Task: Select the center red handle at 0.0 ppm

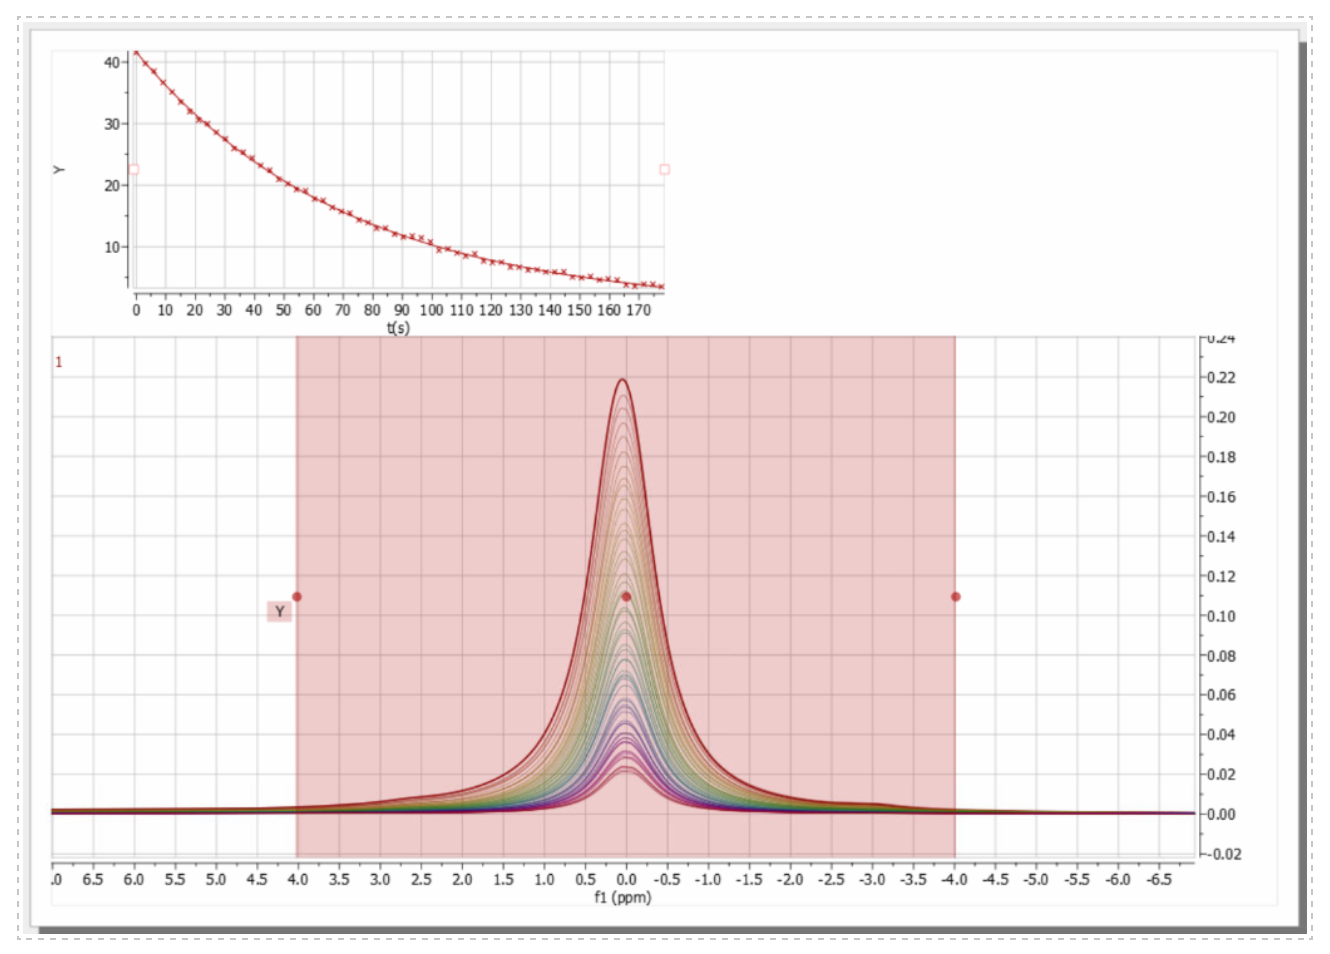Action: [626, 597]
